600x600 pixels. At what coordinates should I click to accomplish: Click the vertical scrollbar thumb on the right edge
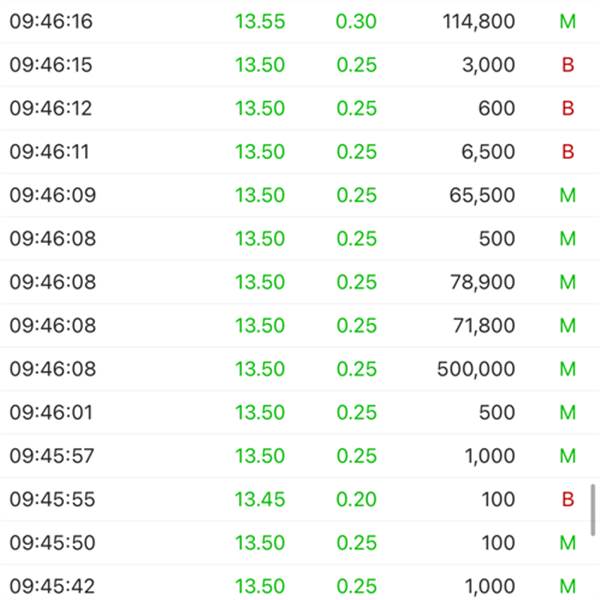tap(593, 509)
